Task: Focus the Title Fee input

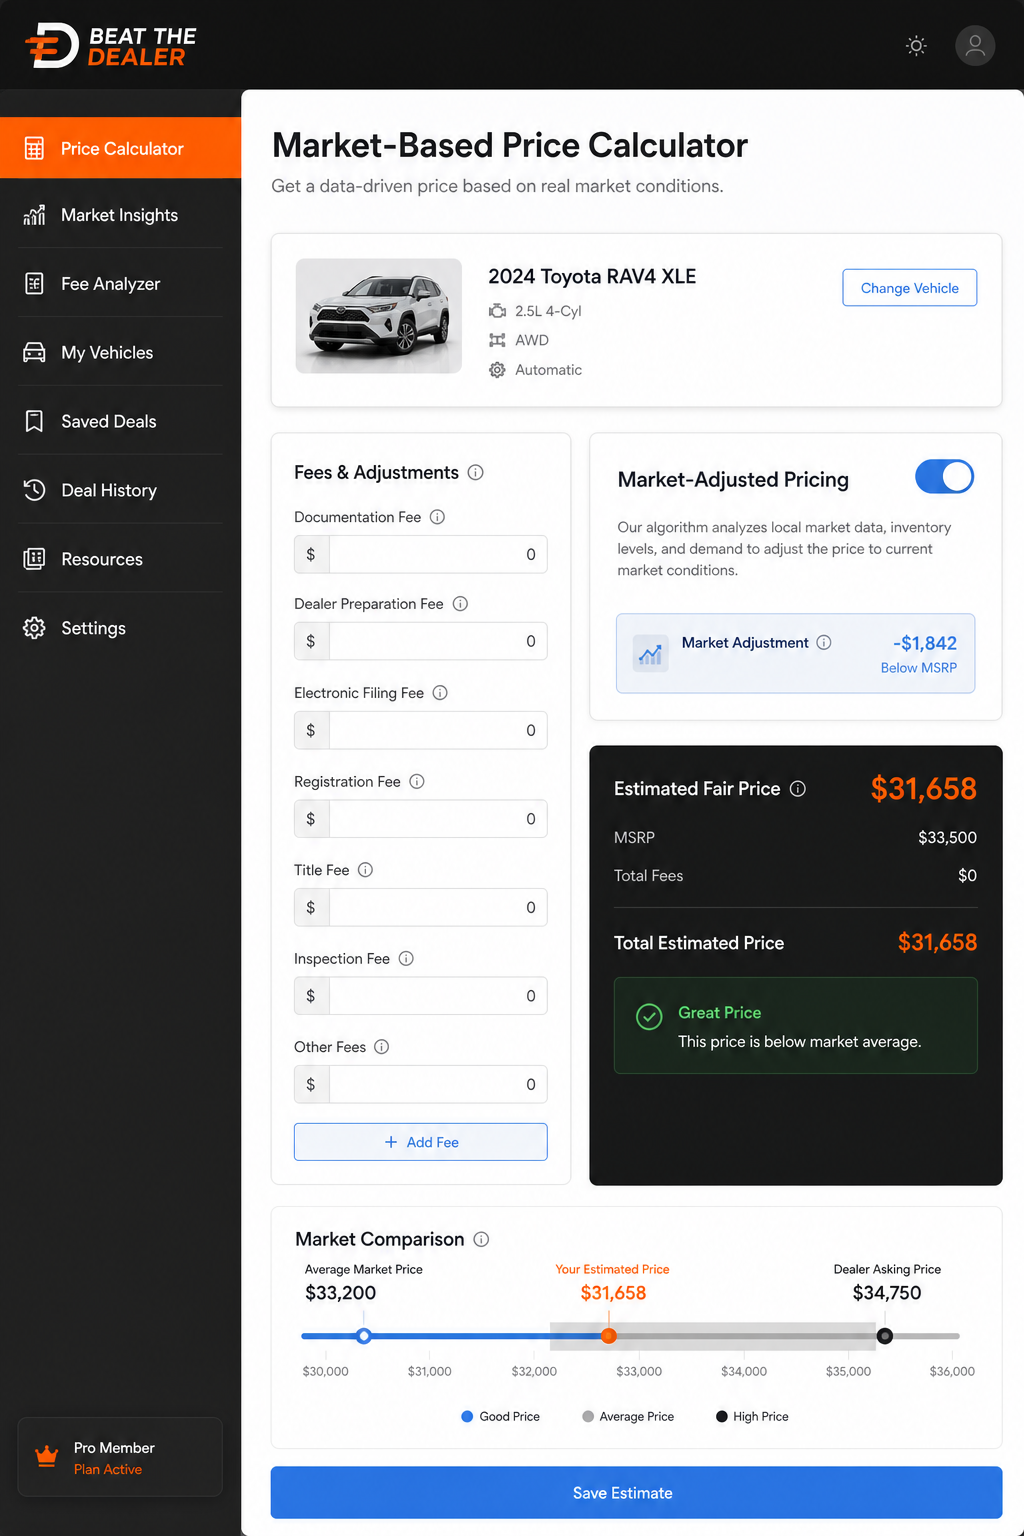Action: [x=421, y=907]
